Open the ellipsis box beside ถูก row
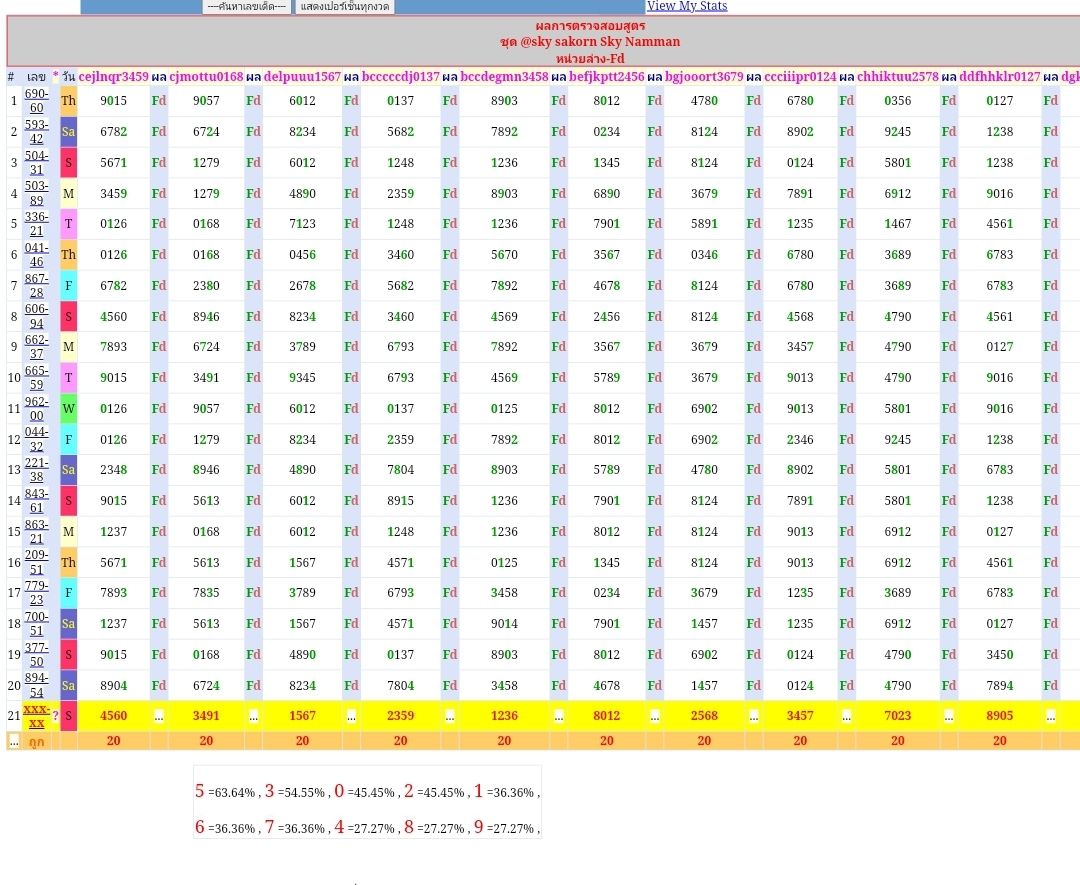This screenshot has height=885, width=1080. click(14, 741)
